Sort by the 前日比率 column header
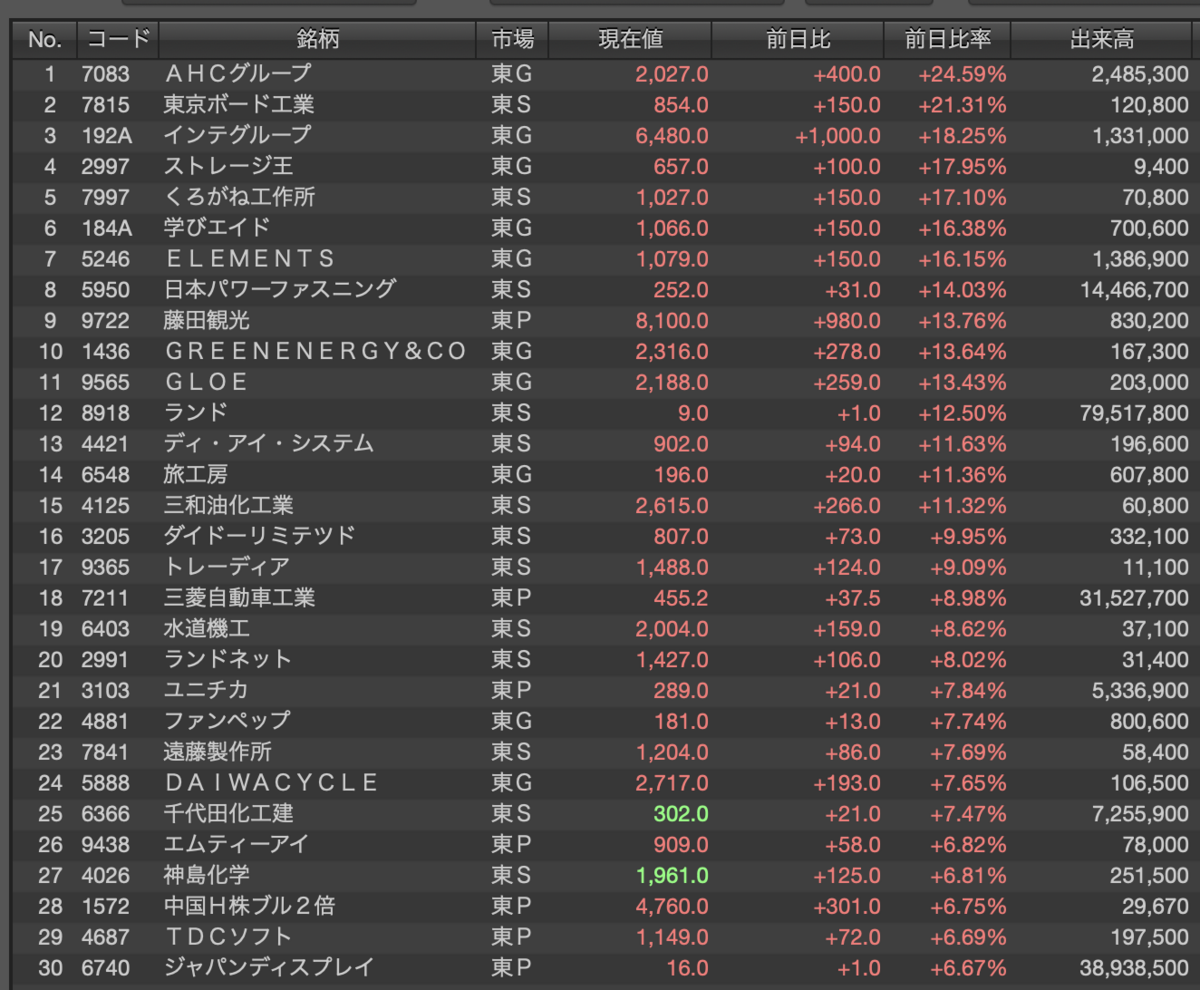Screen dimensions: 1200x990 coord(947,40)
